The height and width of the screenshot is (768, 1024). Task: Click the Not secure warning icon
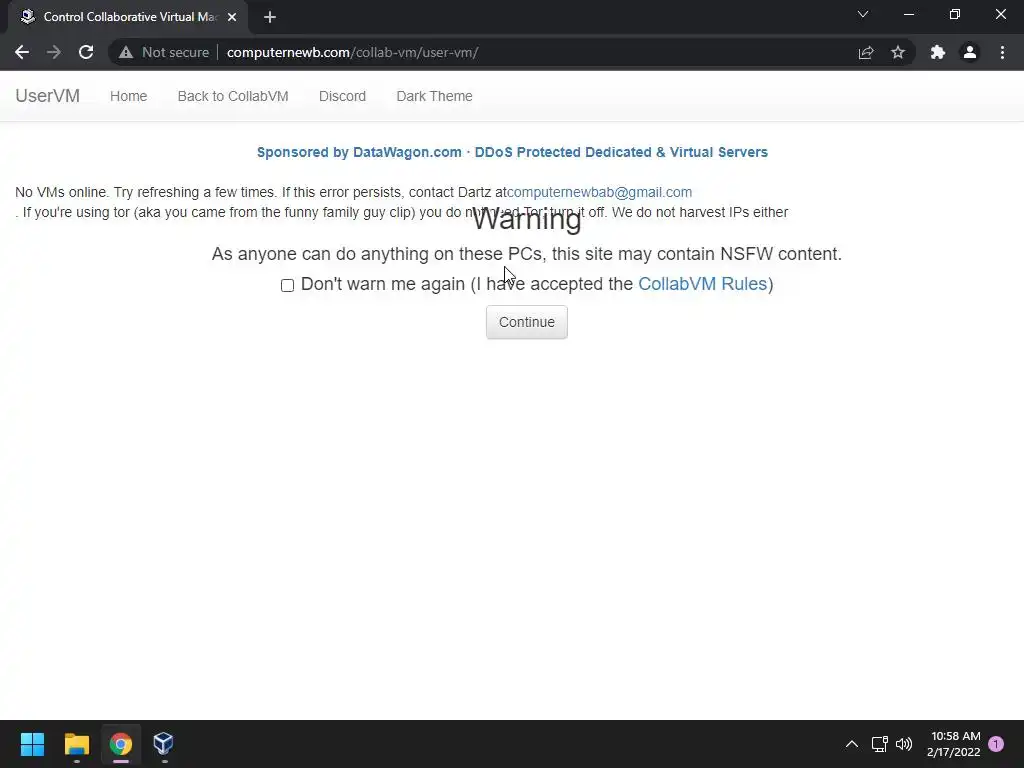click(126, 52)
